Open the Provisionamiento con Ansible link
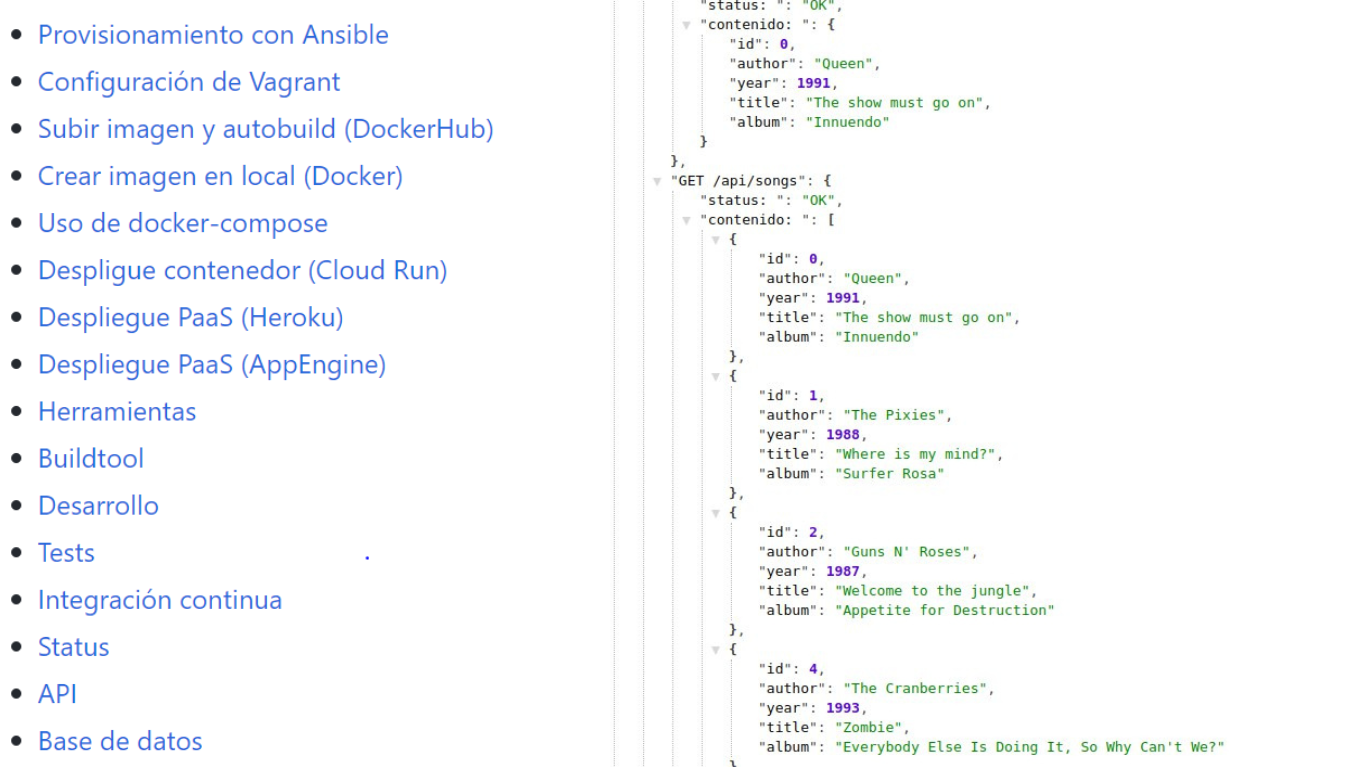This screenshot has height=767, width=1366. [x=213, y=35]
